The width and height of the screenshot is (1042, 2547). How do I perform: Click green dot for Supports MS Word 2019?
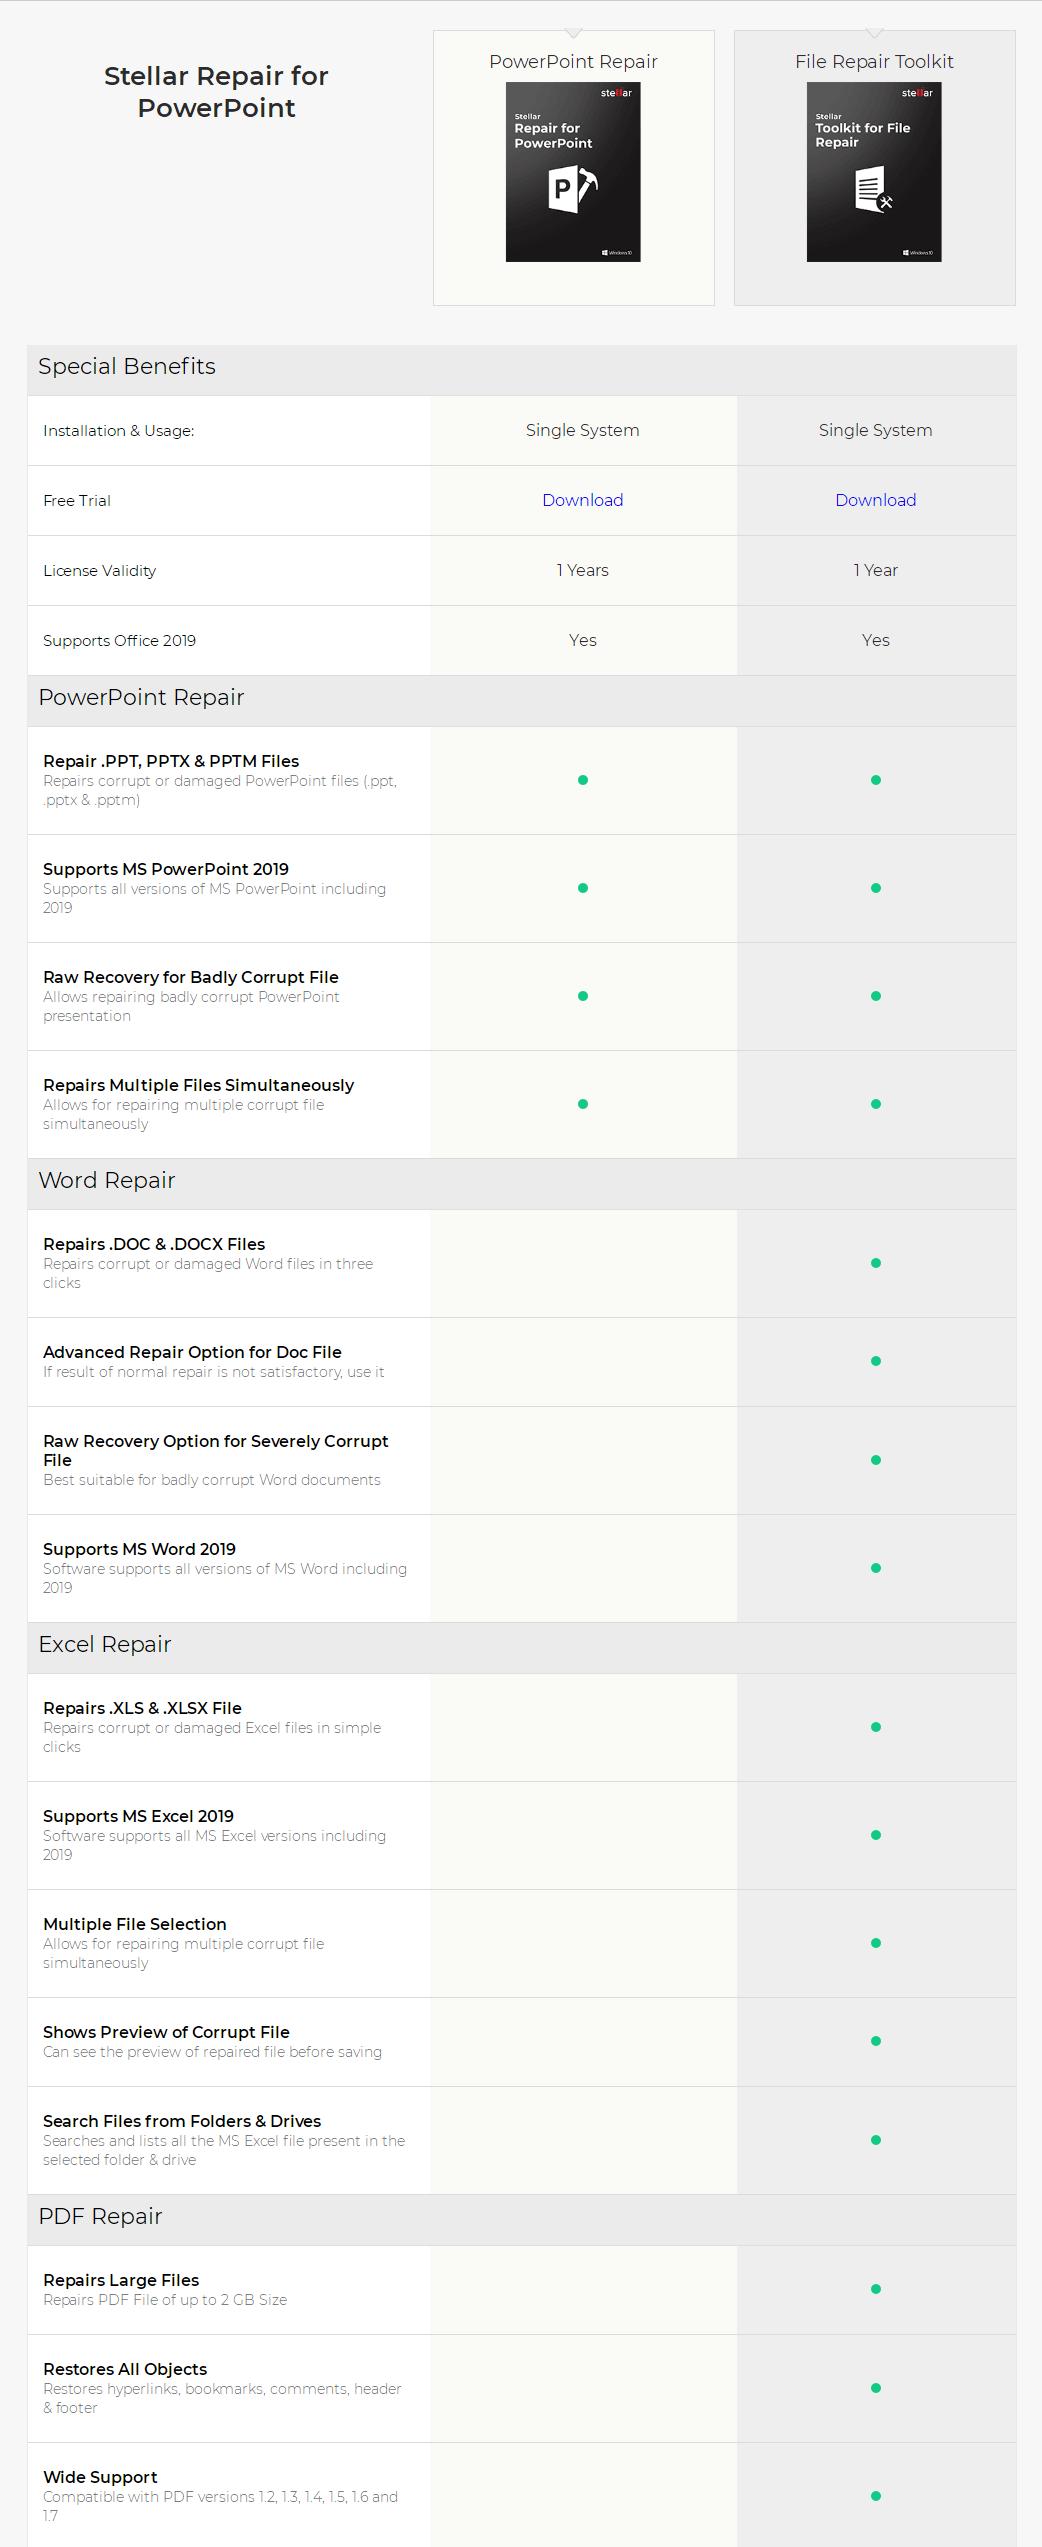click(x=876, y=1568)
